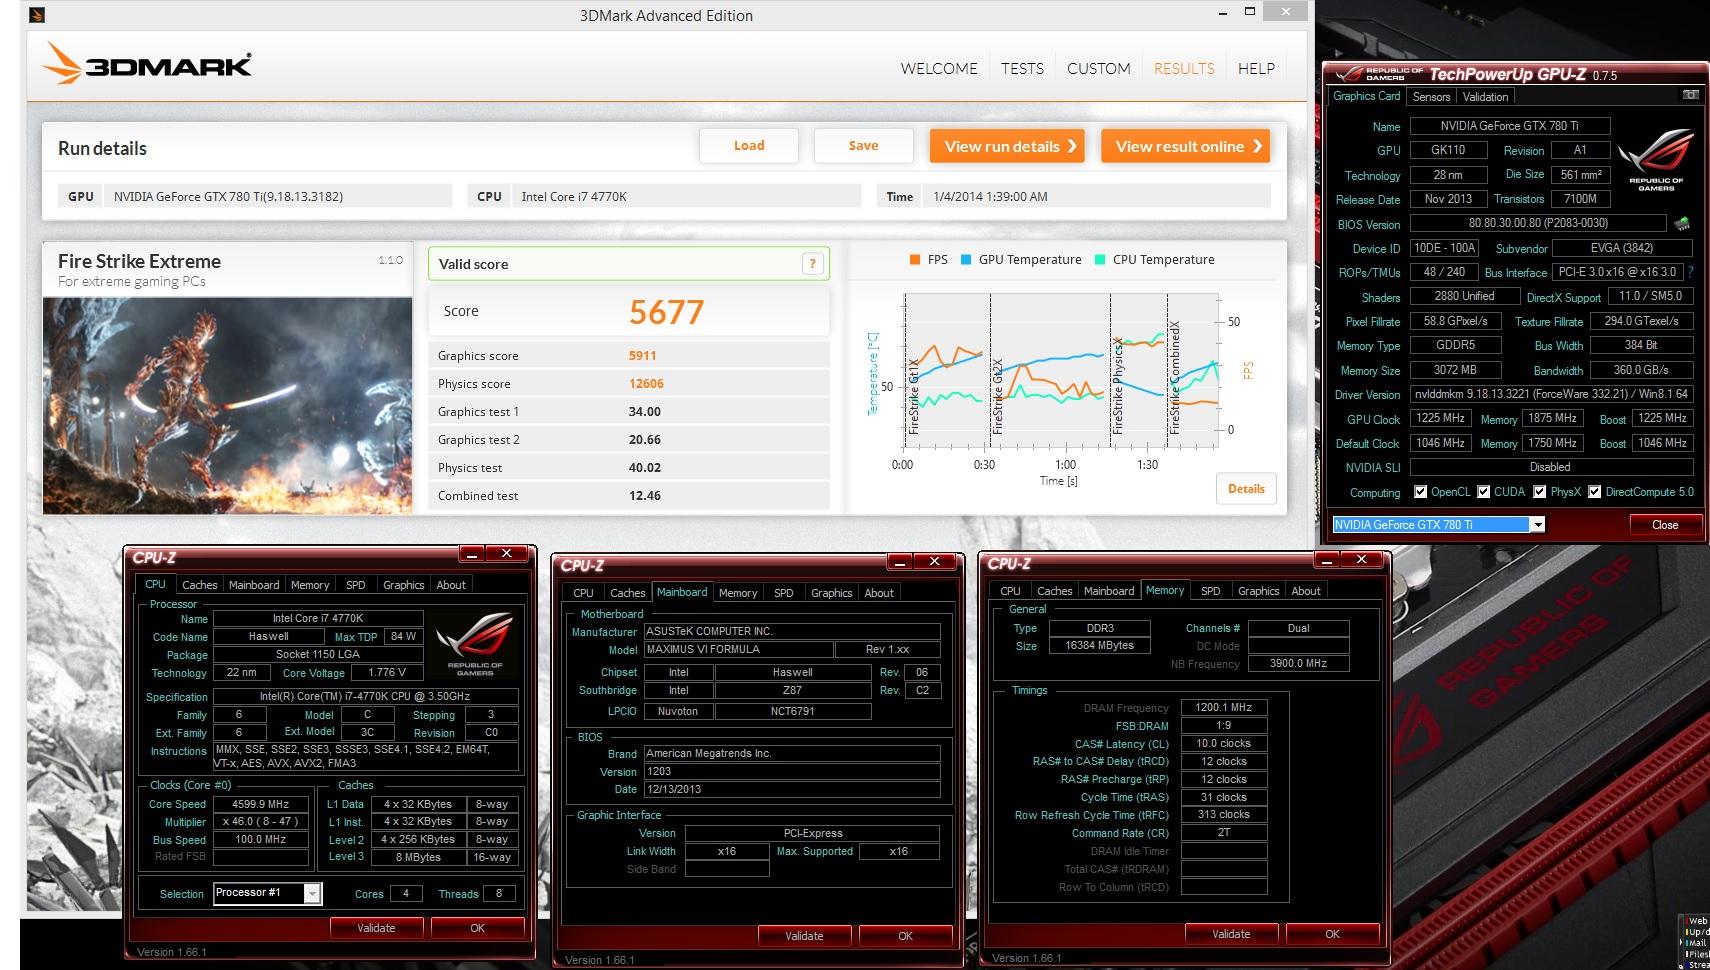Open Caches tab in left CPU-Z window

coord(199,585)
